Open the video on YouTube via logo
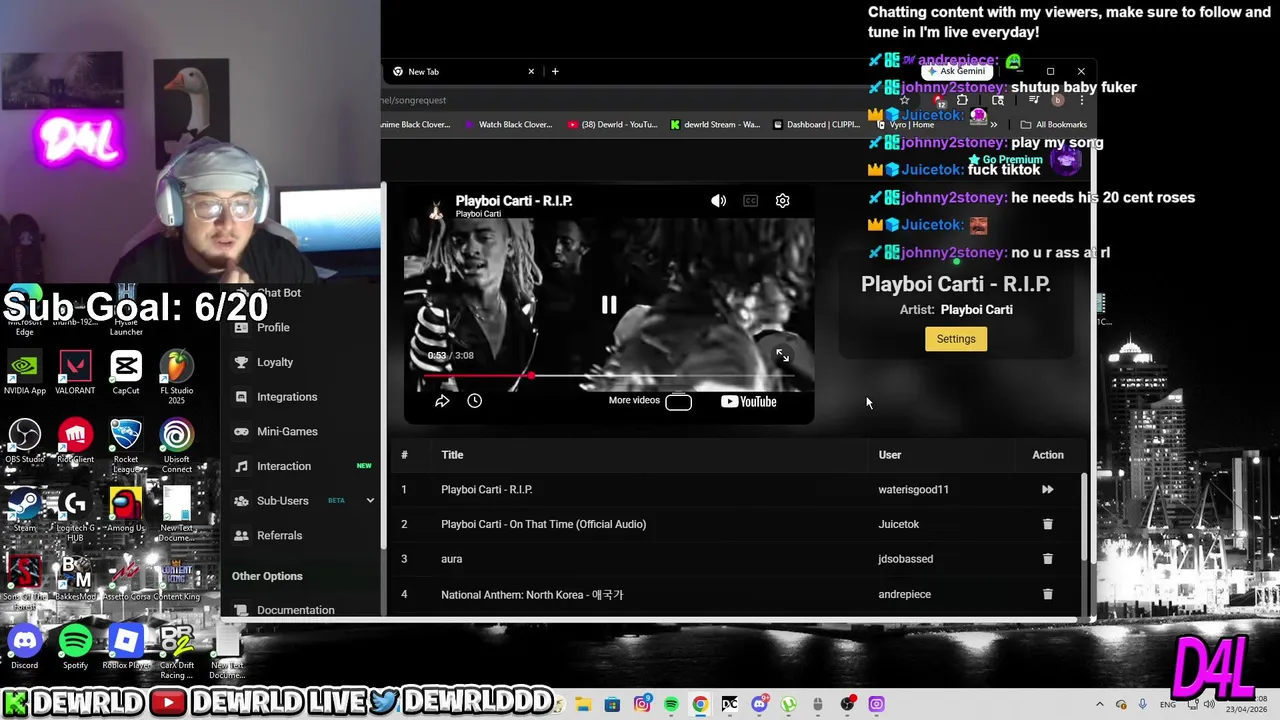 (748, 402)
